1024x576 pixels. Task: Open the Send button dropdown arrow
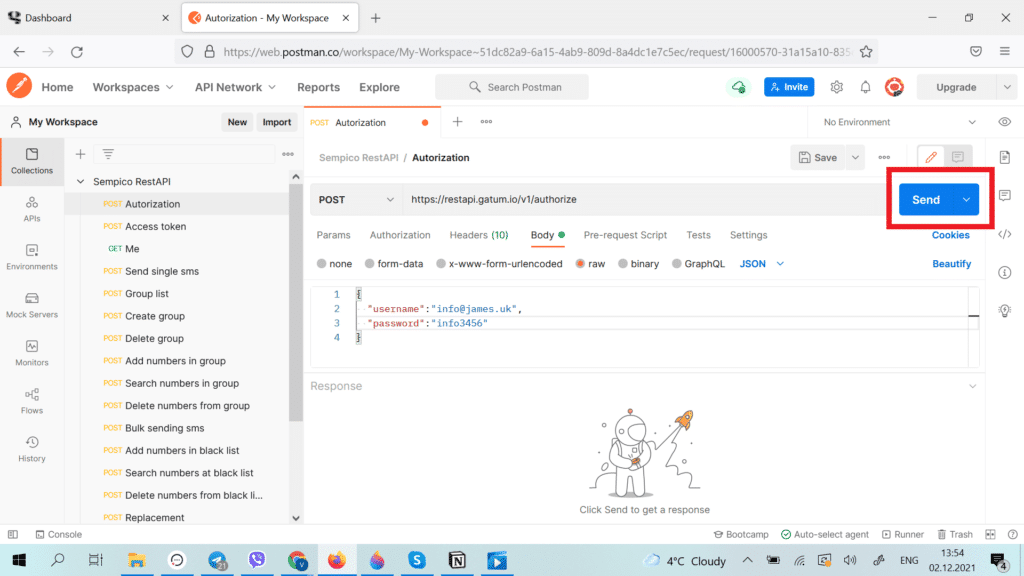[x=966, y=199]
